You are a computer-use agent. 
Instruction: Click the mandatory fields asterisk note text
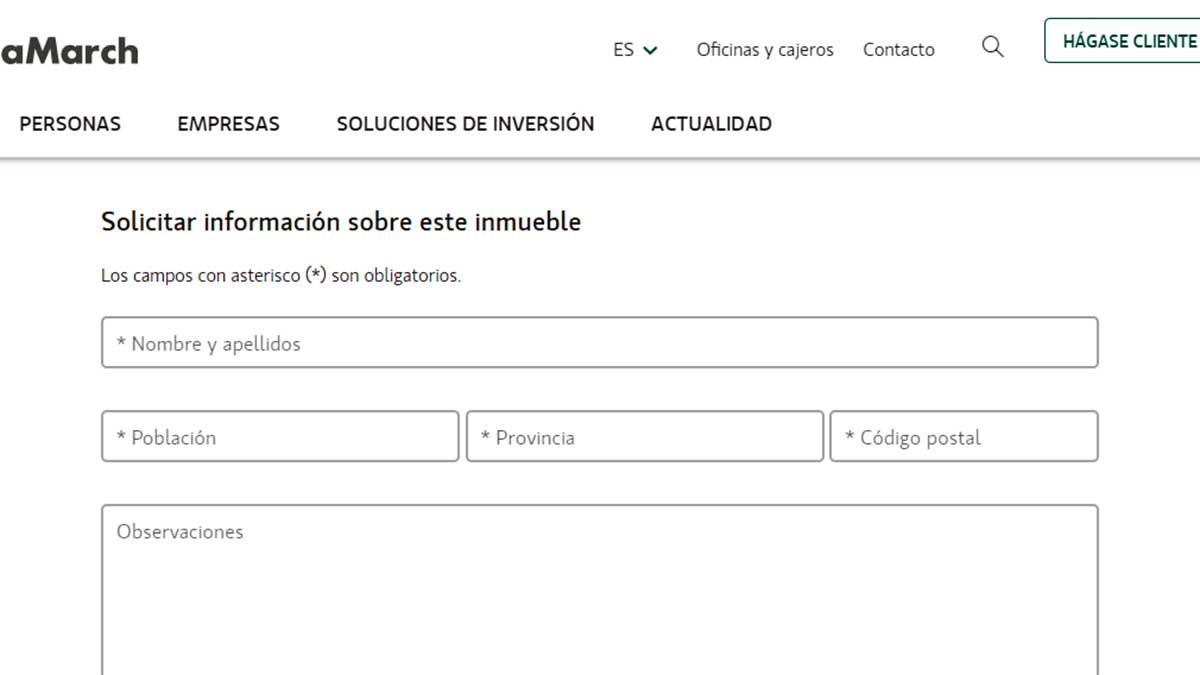tap(280, 276)
